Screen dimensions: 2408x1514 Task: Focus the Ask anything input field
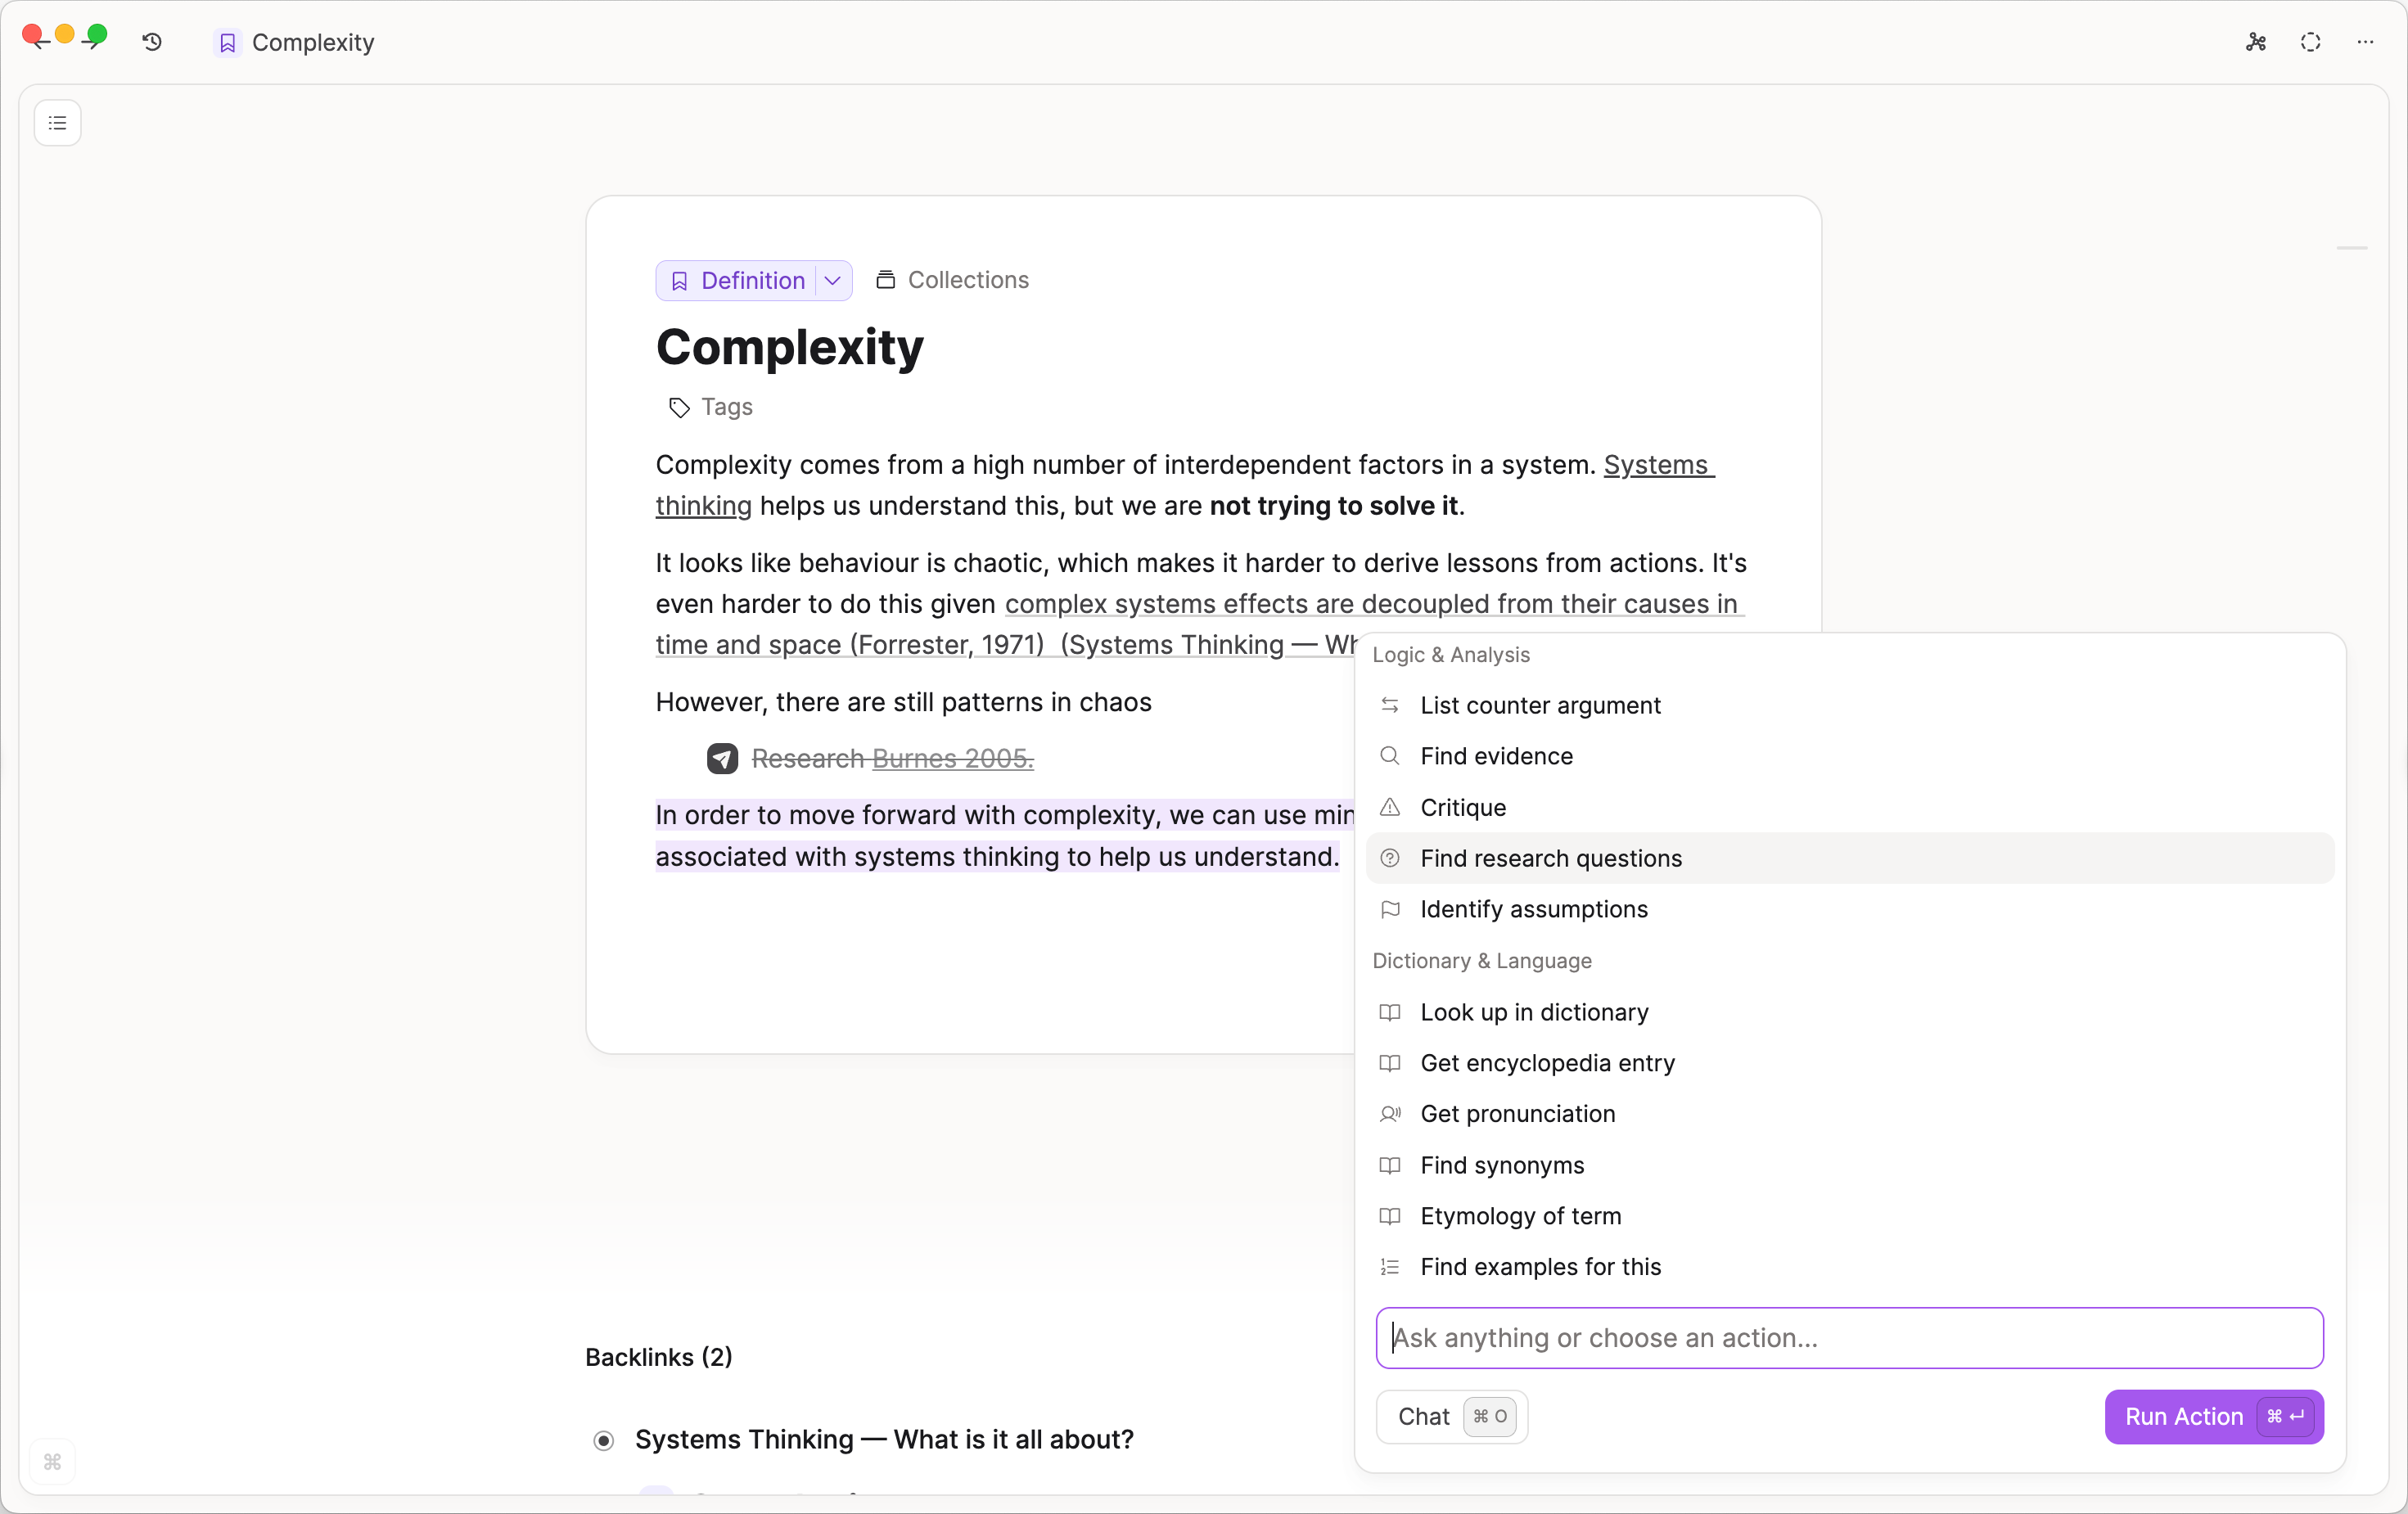pos(1849,1337)
